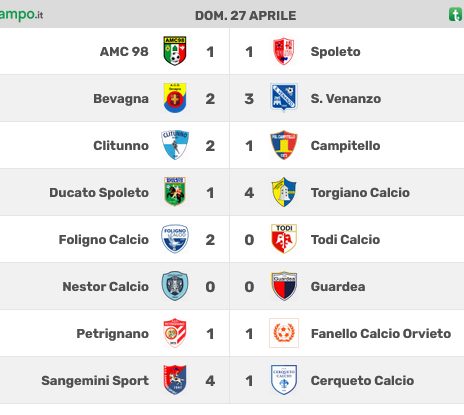464x415 pixels.
Task: Click the Fanello Calcio Orvieto logo thumbnail
Action: tap(284, 333)
